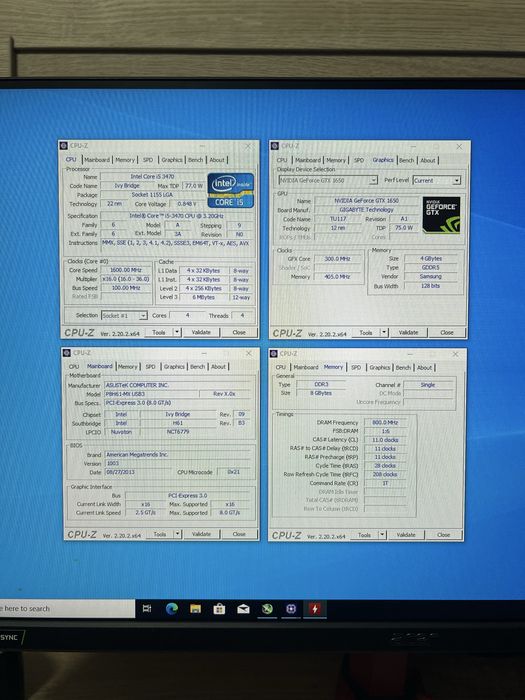Click the purple CPU-Z icon on the taskbar
The height and width of the screenshot is (700, 525).
(291, 608)
